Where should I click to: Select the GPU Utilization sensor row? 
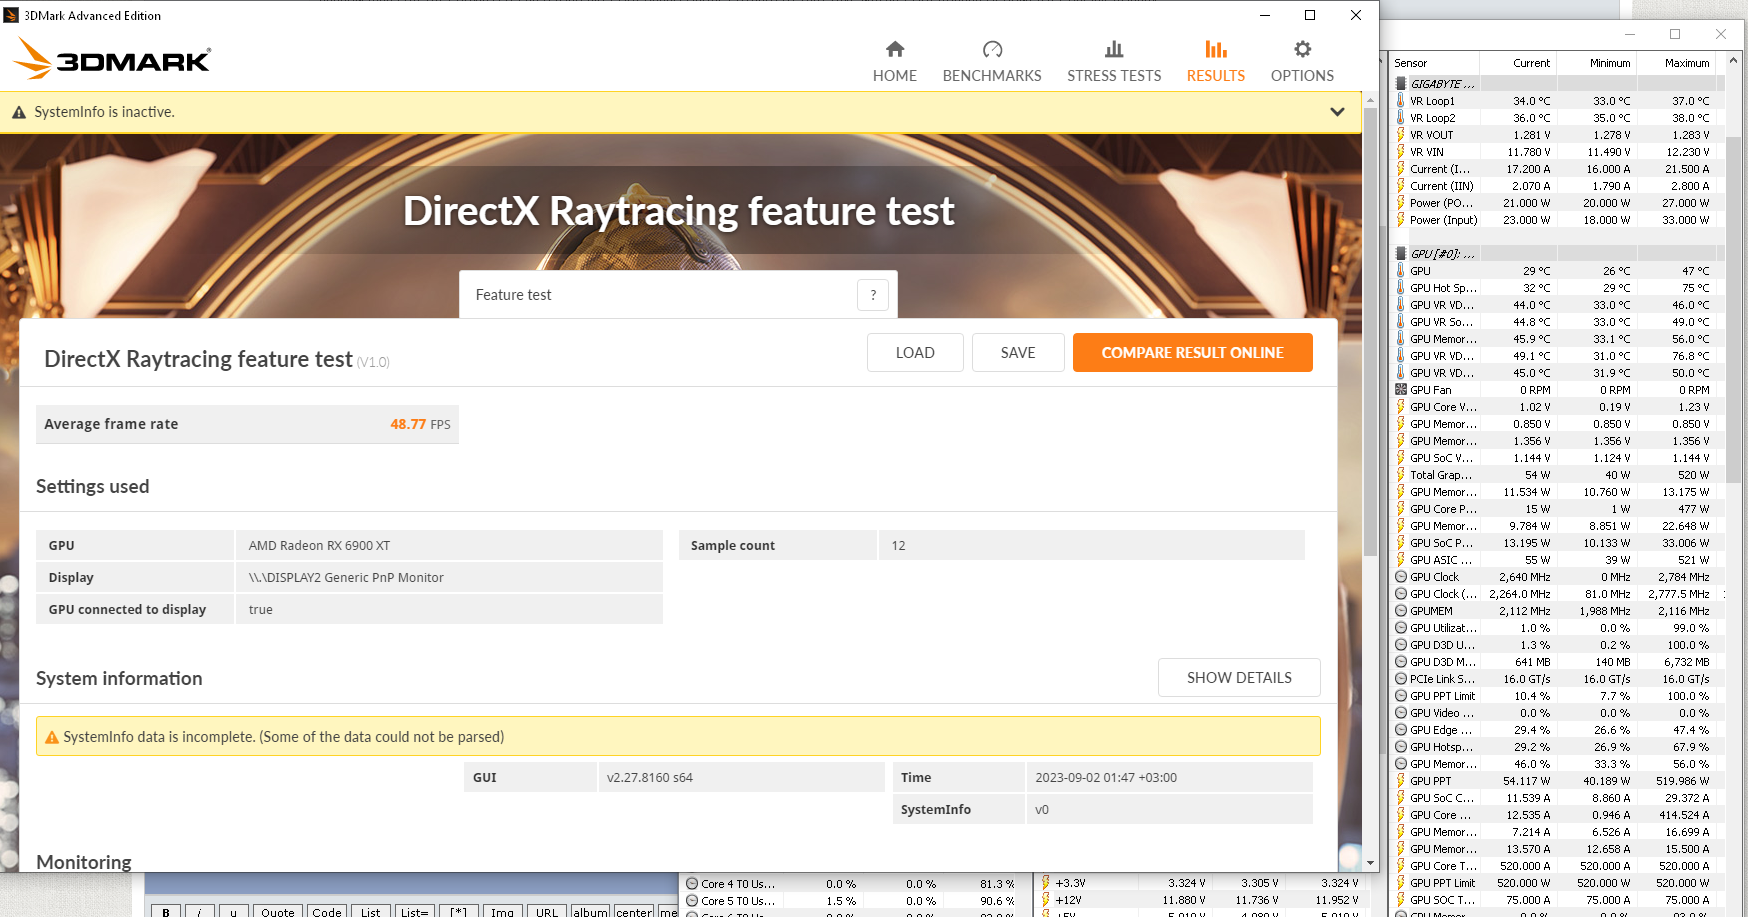coord(1555,628)
